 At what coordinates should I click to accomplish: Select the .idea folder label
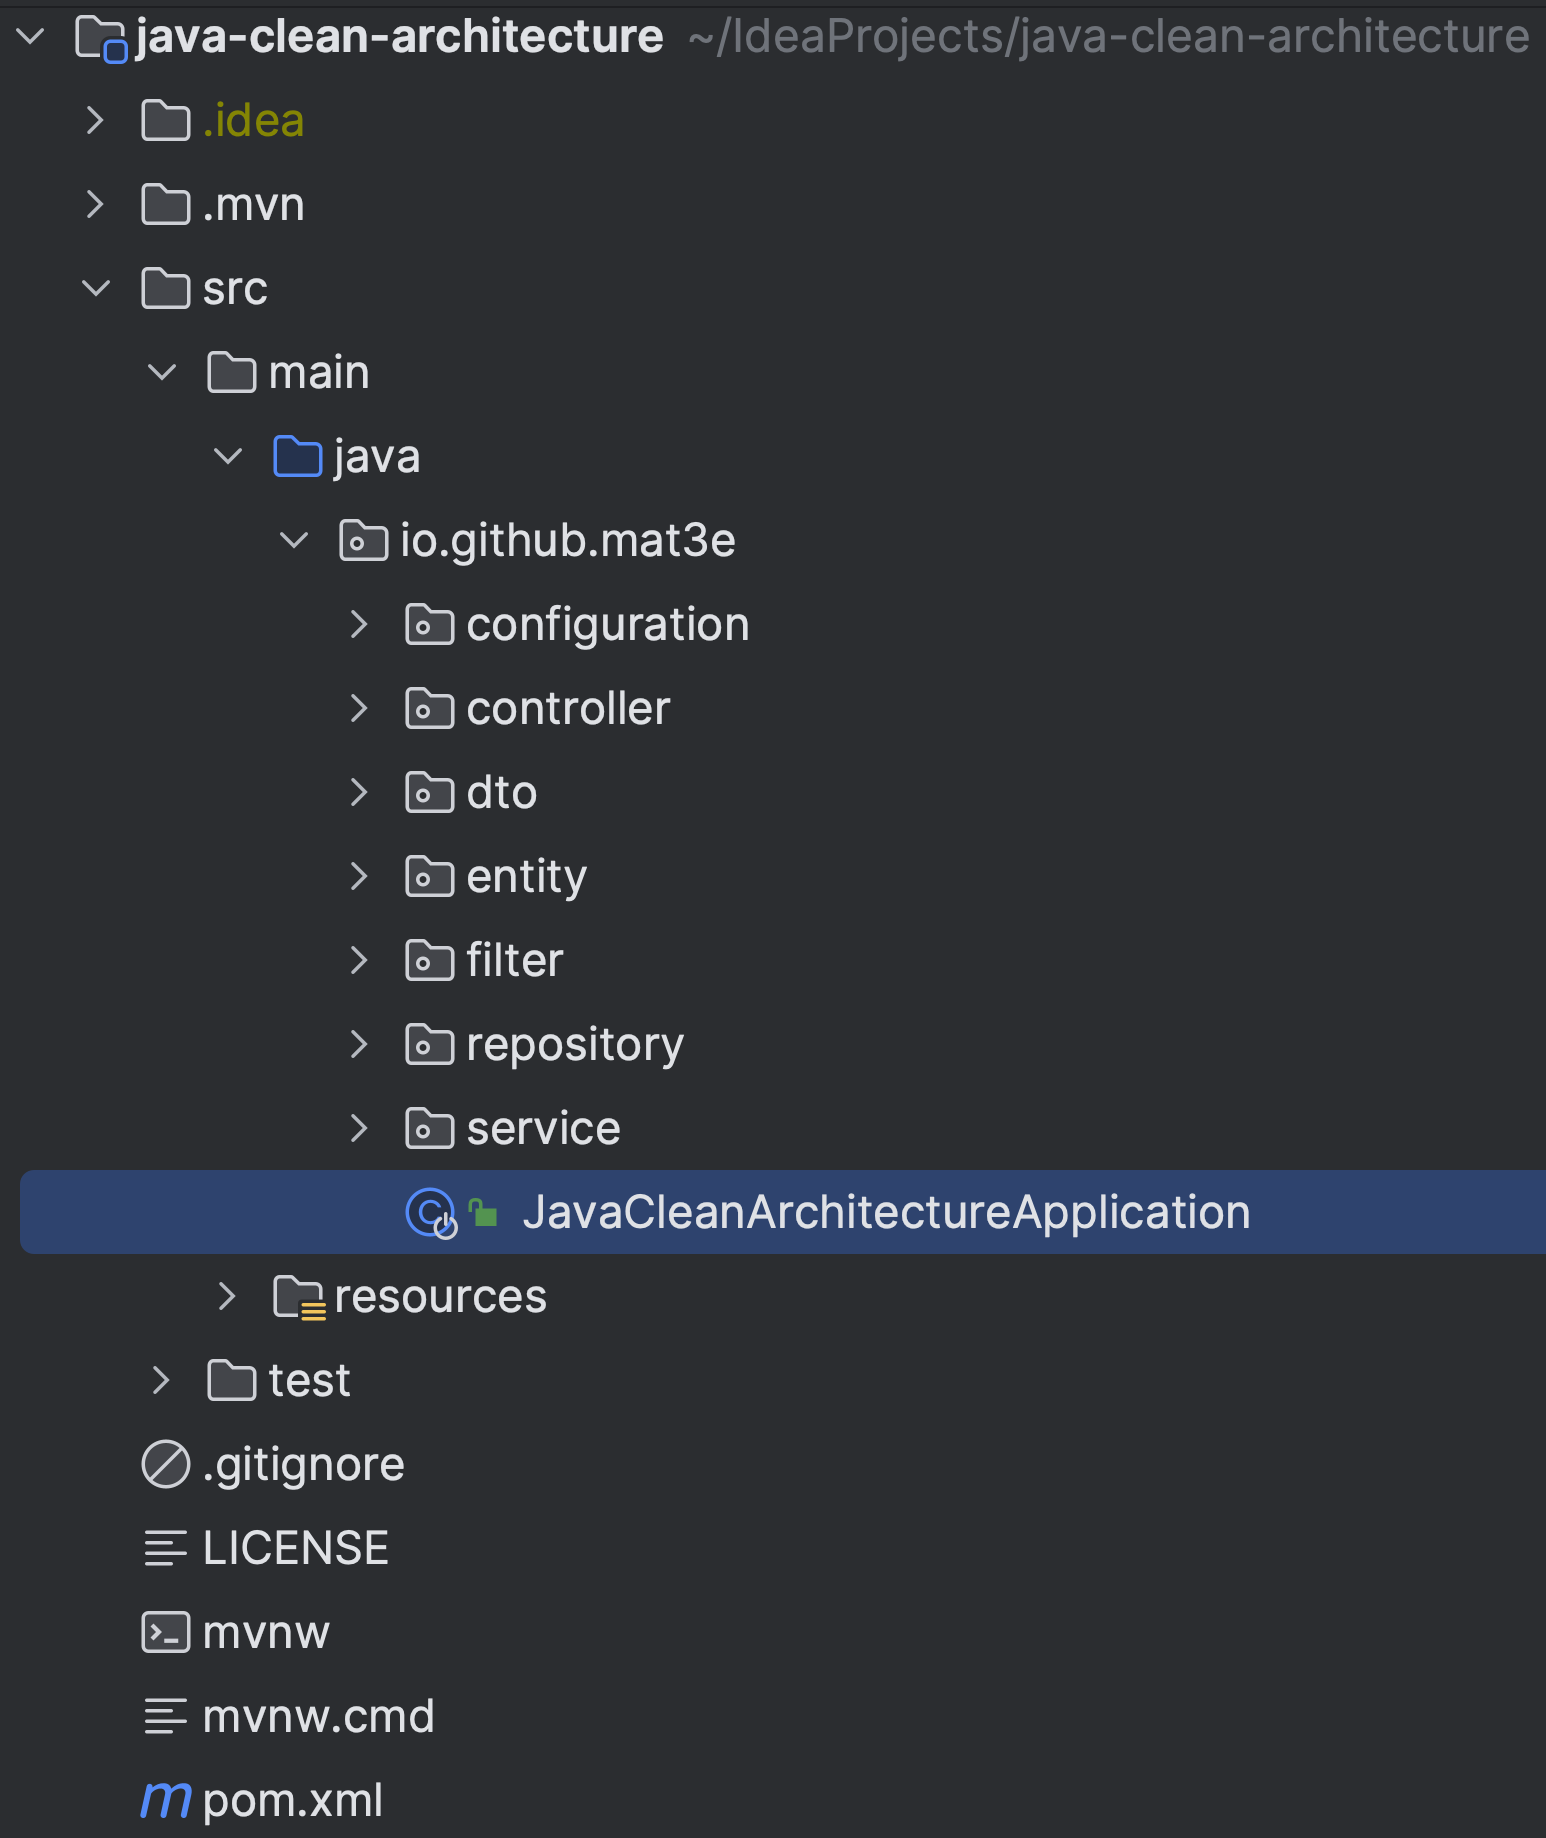pos(253,121)
